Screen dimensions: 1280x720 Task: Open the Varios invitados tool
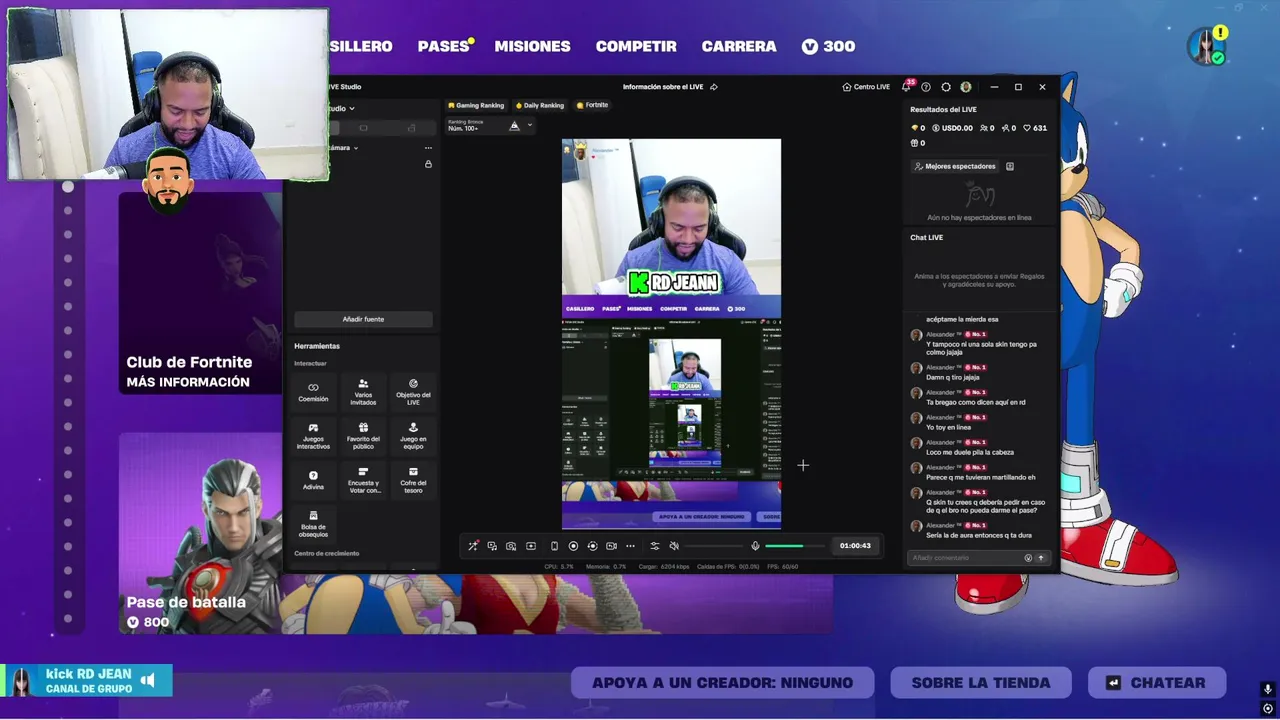pos(363,391)
